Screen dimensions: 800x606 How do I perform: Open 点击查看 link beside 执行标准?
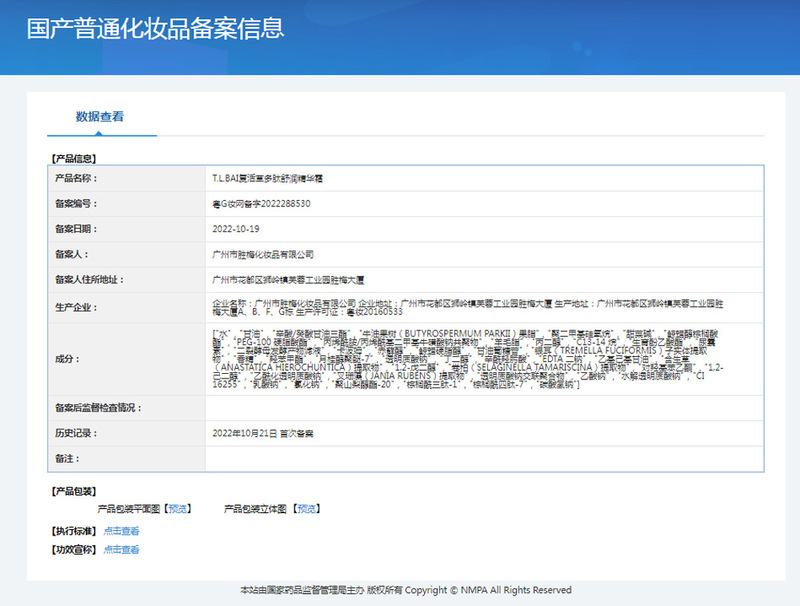121,531
